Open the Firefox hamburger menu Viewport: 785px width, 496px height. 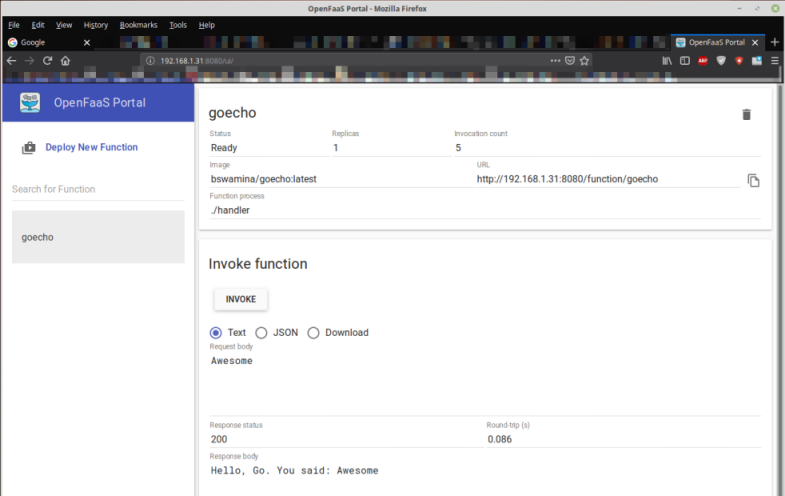coord(774,61)
